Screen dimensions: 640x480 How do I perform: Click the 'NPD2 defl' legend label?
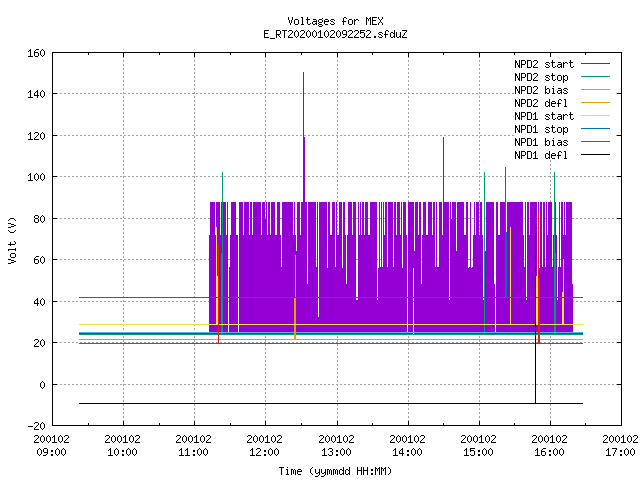tap(541, 103)
